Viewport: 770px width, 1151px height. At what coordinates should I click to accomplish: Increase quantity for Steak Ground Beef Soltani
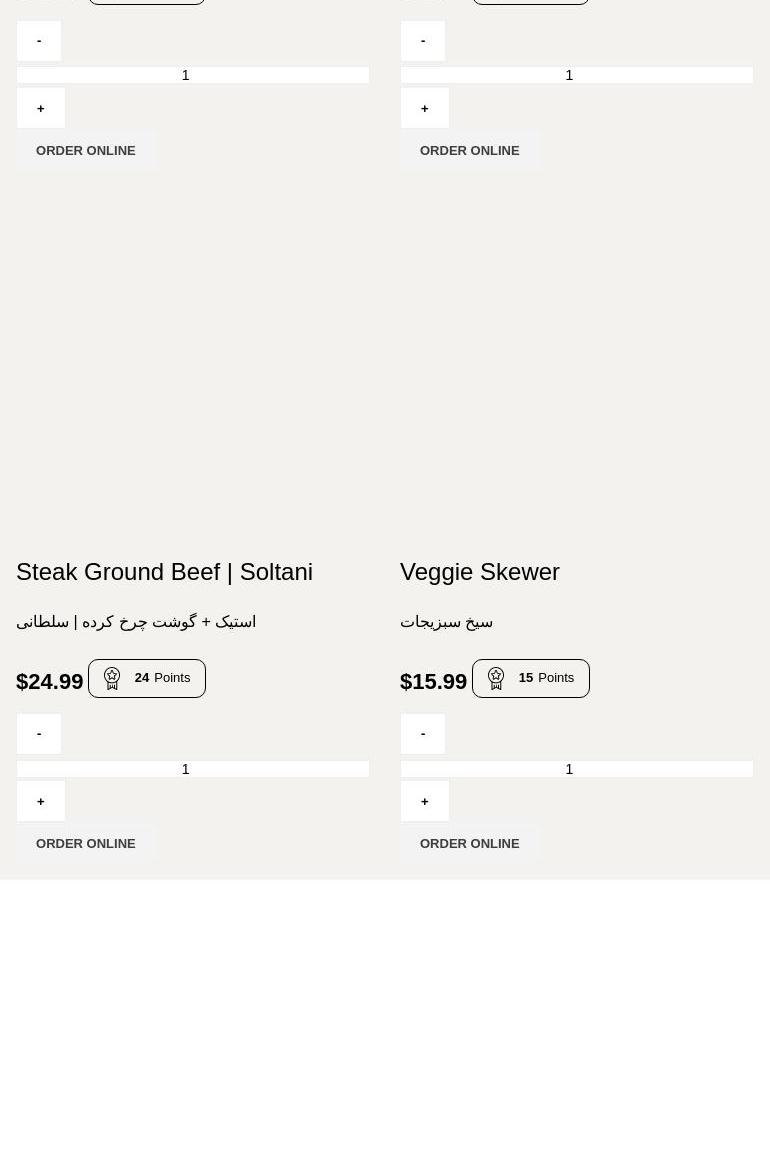pos(41,801)
